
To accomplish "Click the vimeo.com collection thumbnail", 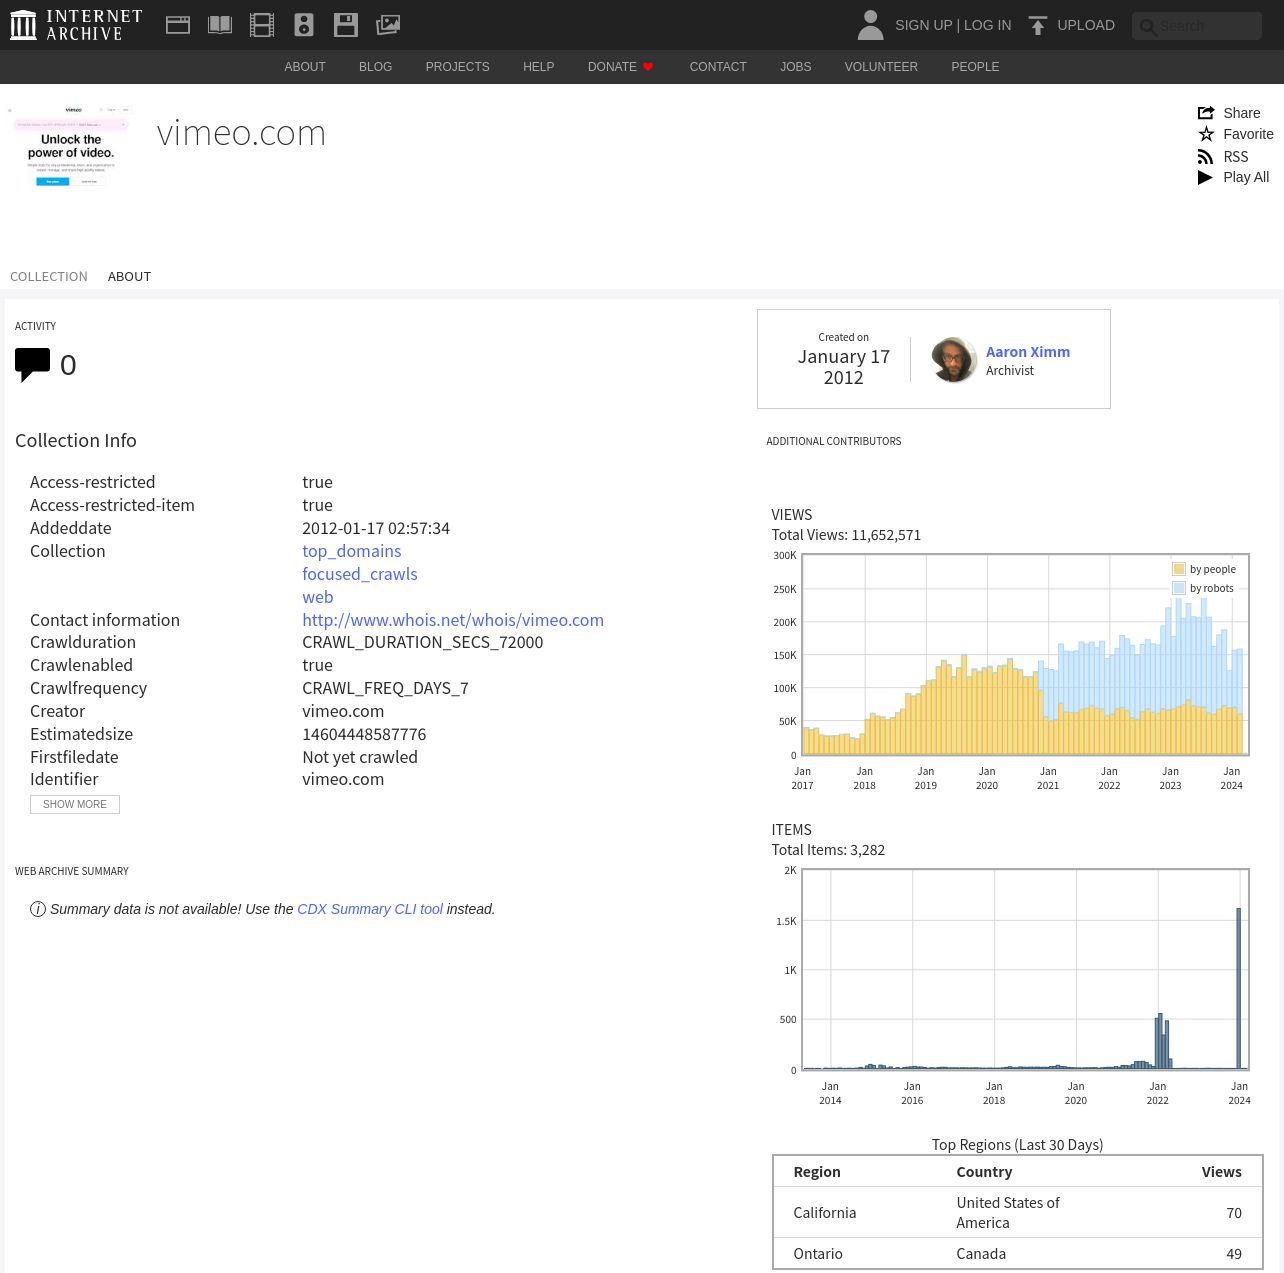I will [x=71, y=146].
